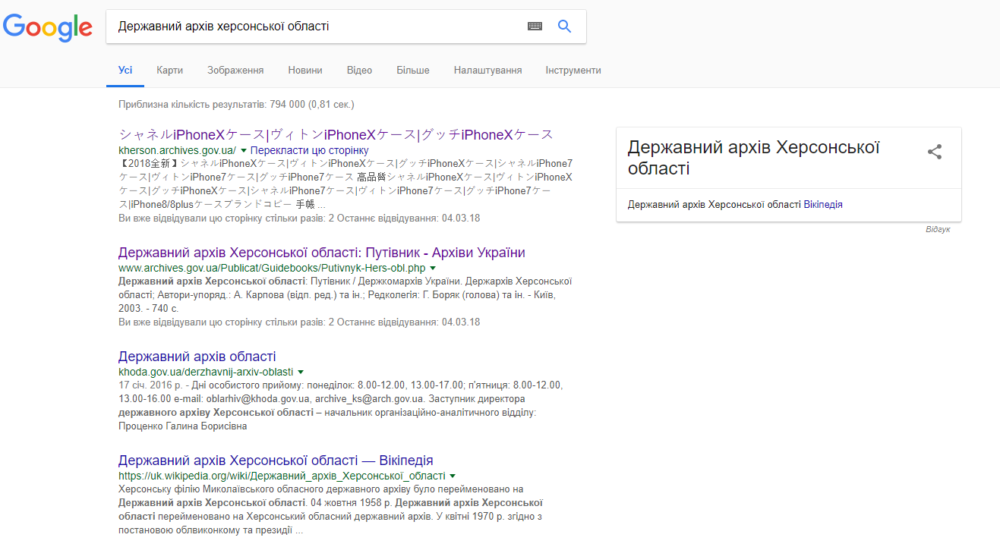The width and height of the screenshot is (1000, 547).
Task: Switch to the Карти tab
Action: [x=170, y=70]
